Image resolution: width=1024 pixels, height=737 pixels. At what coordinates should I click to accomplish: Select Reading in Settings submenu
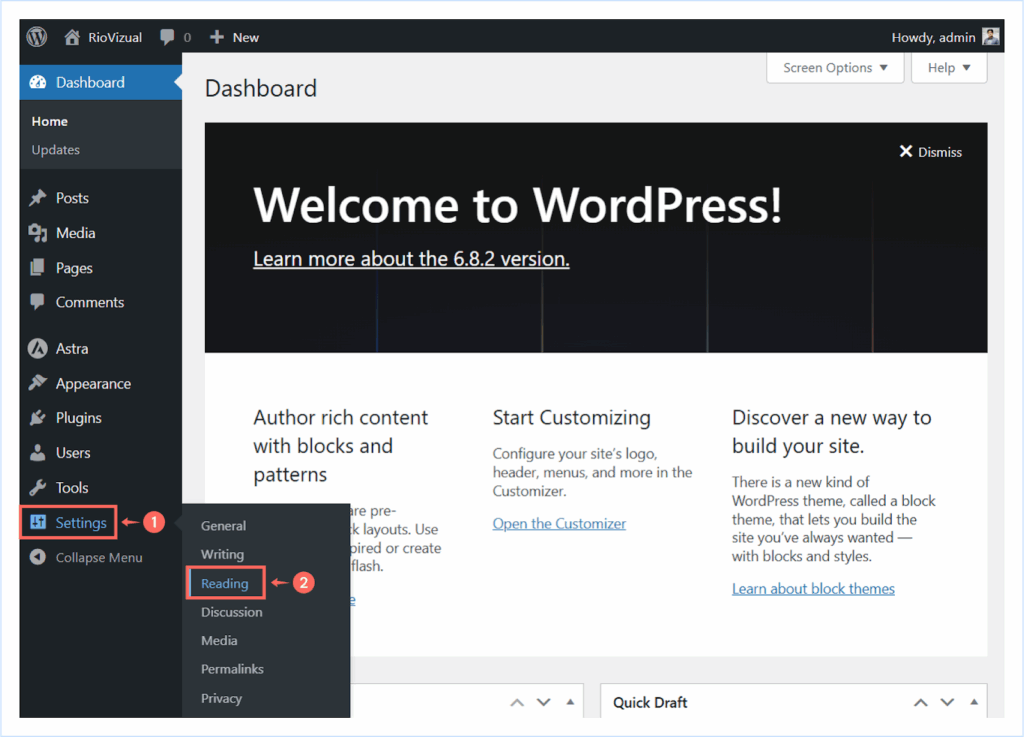click(225, 583)
